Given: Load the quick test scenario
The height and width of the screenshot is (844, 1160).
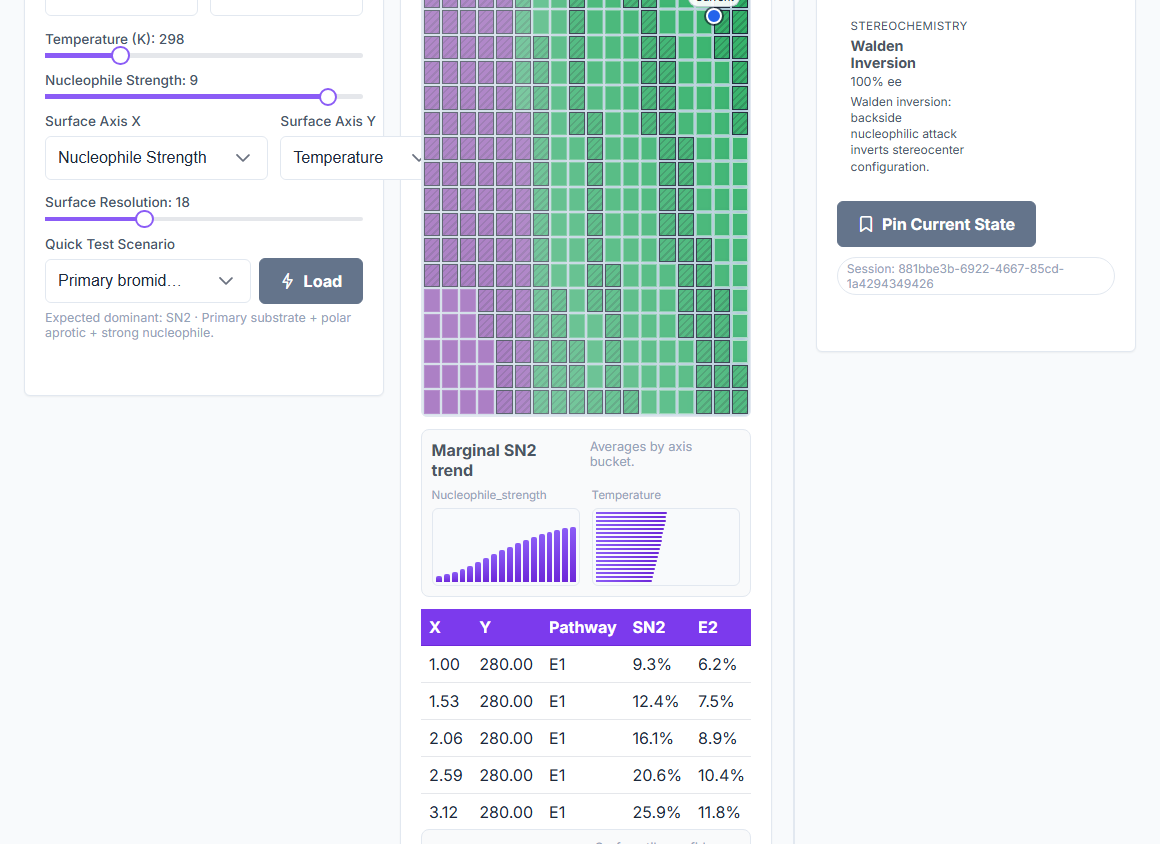Looking at the screenshot, I should click(x=311, y=281).
